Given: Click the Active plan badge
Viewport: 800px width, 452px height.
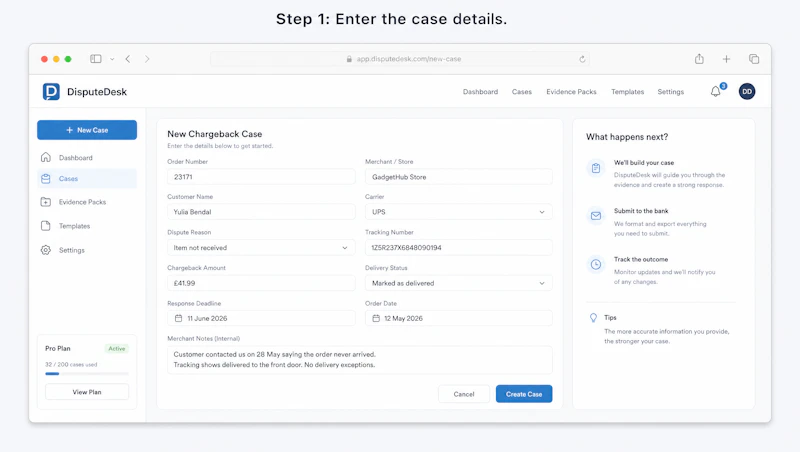Looking at the screenshot, I should coord(117,348).
